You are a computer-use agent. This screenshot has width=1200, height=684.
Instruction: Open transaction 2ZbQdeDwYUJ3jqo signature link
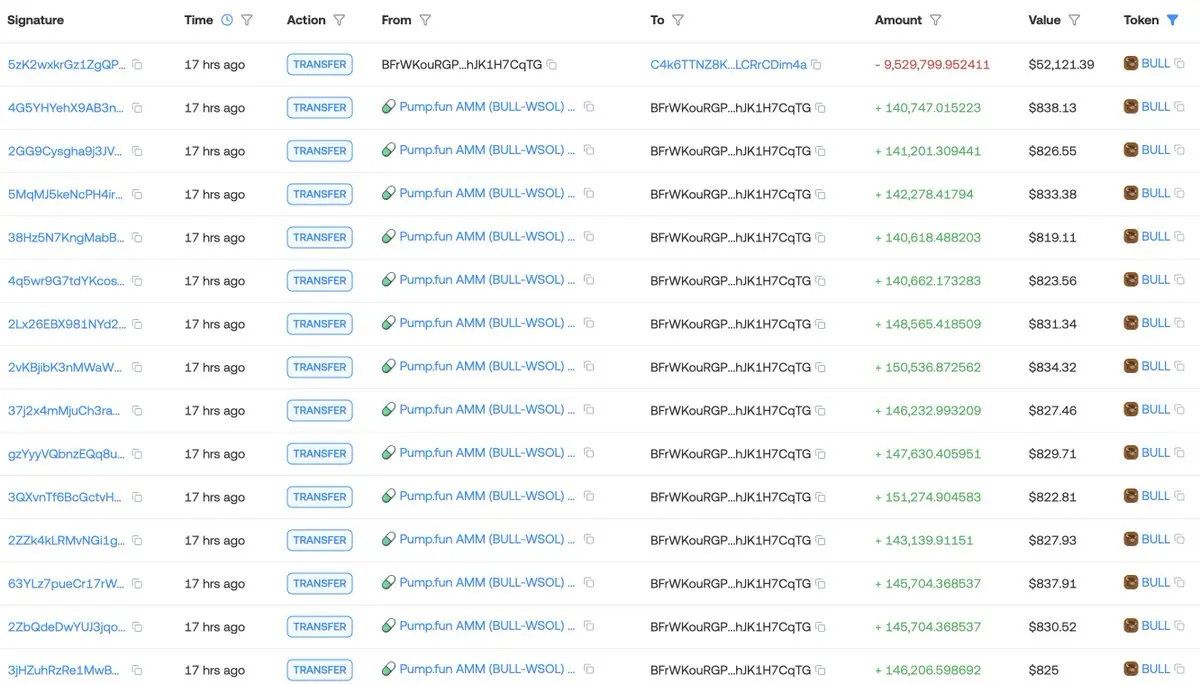(67, 627)
